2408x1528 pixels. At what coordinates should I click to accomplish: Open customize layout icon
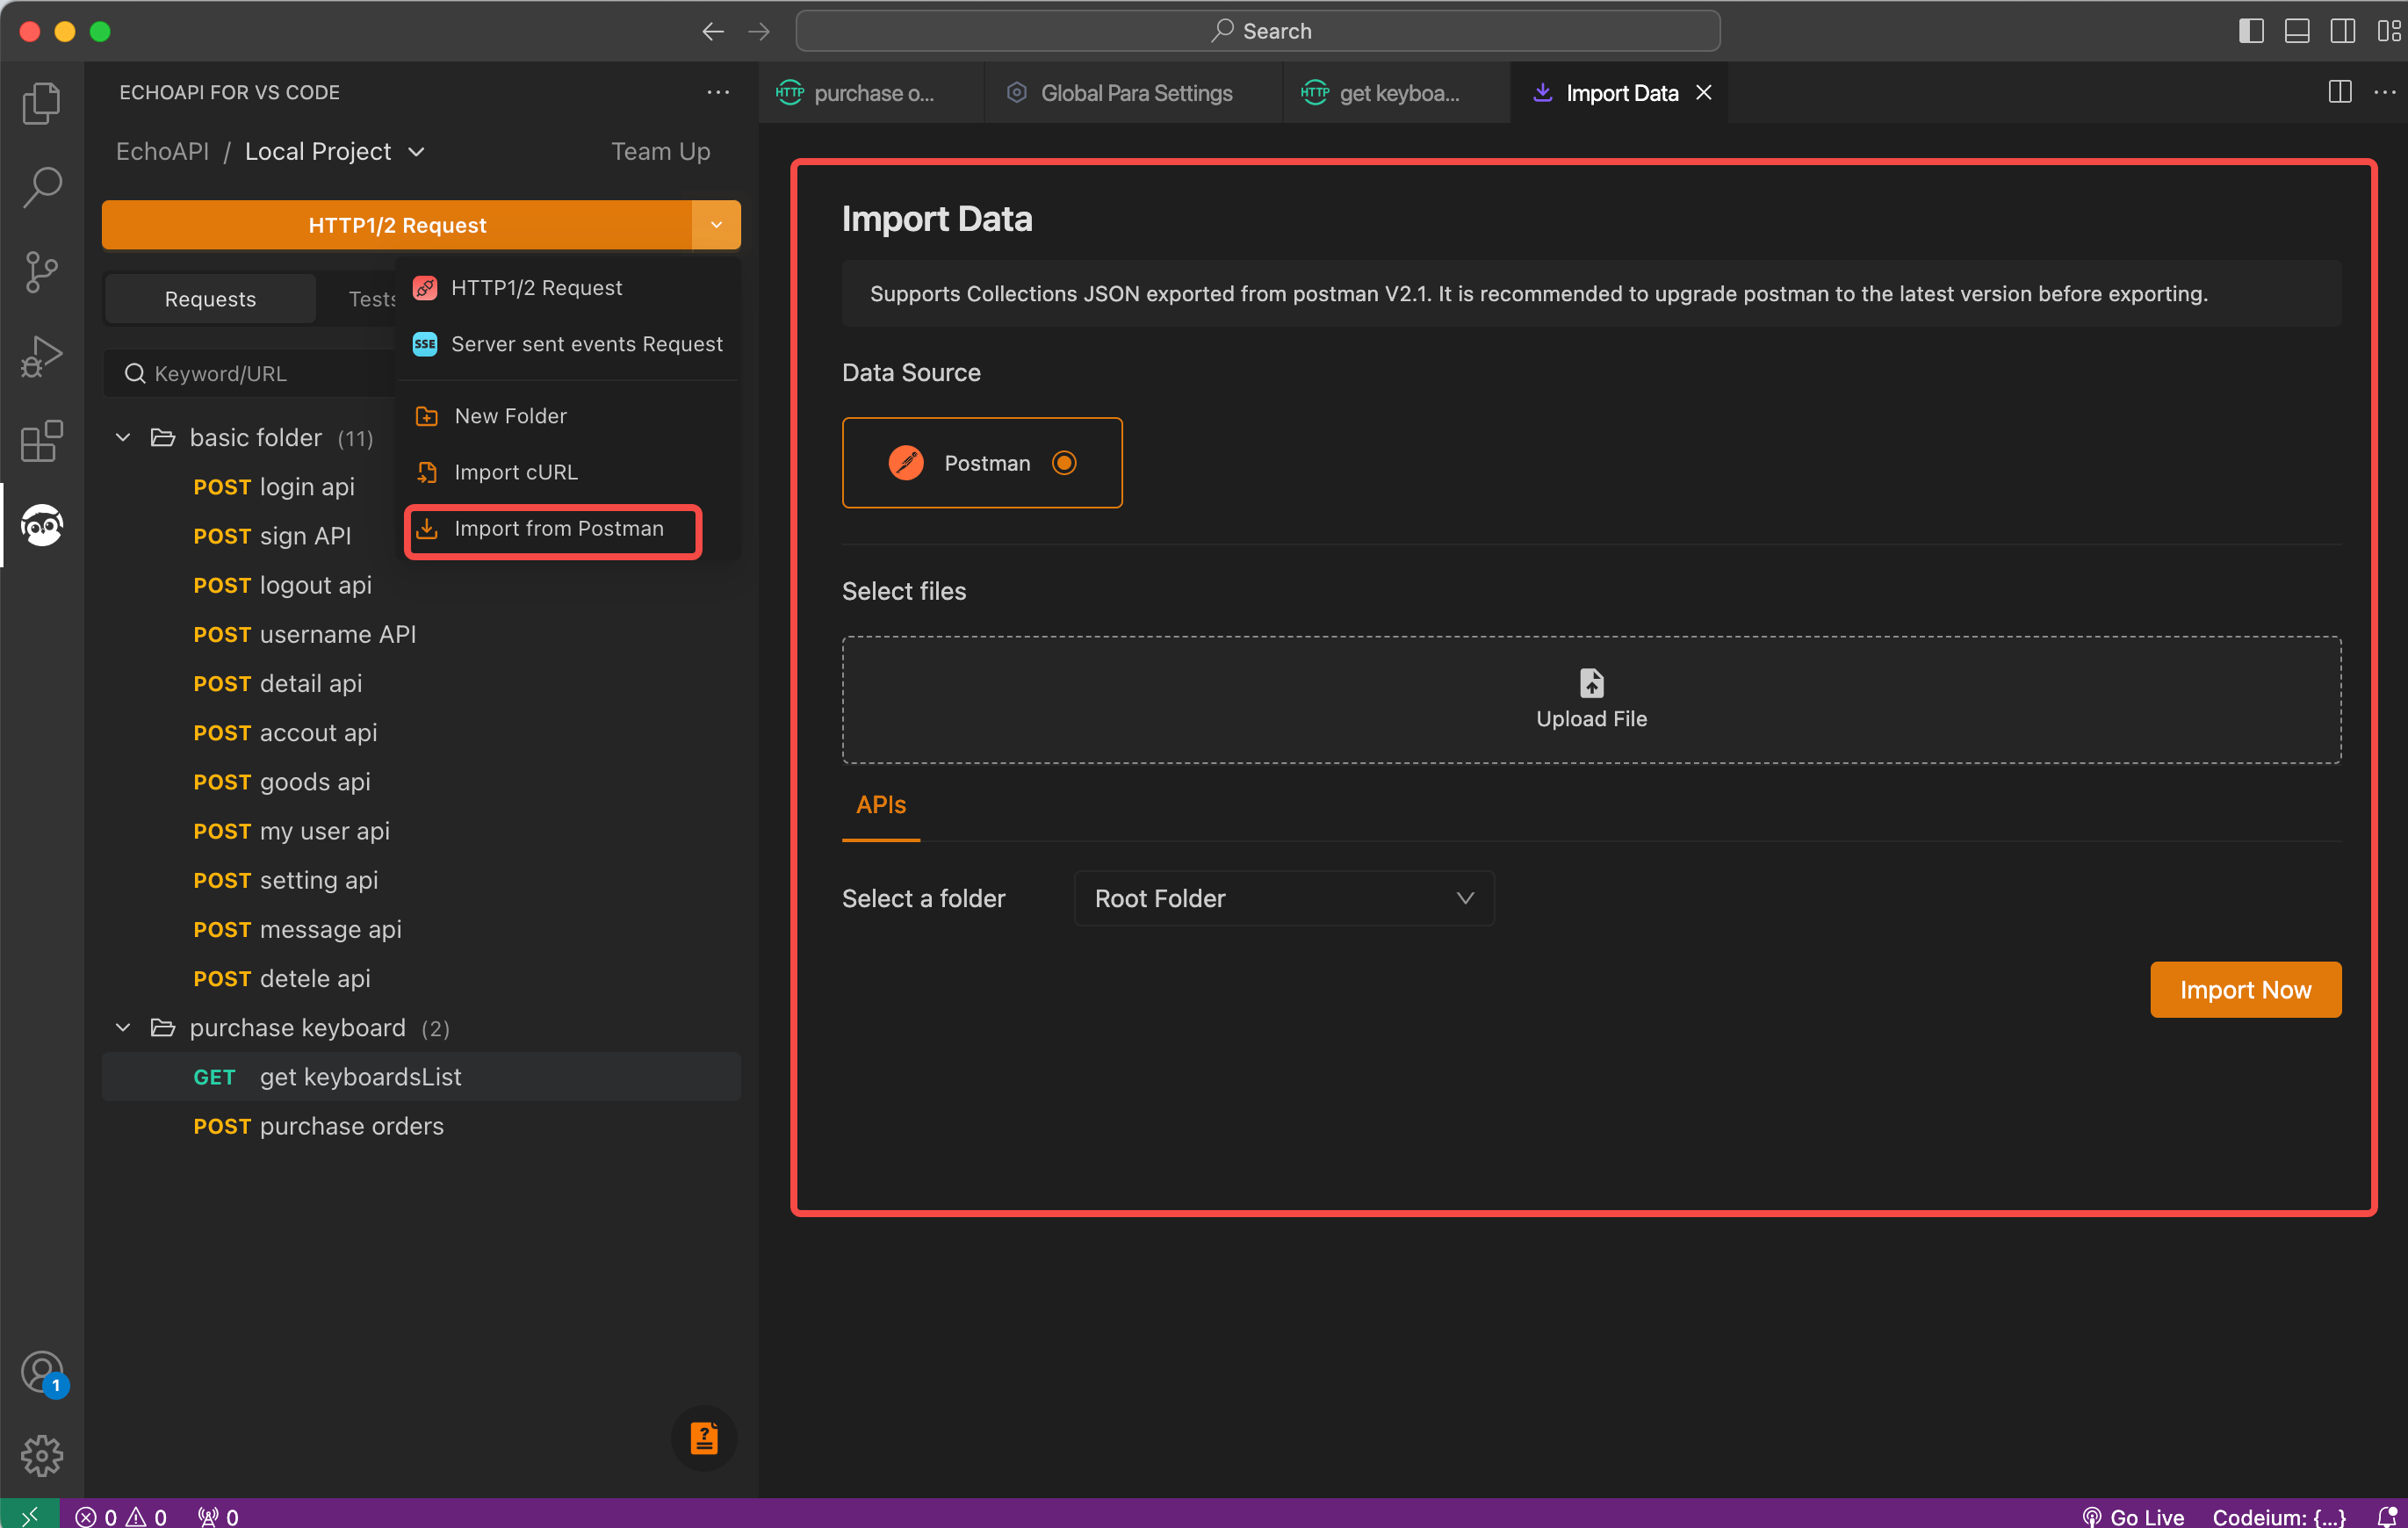pos(2388,31)
